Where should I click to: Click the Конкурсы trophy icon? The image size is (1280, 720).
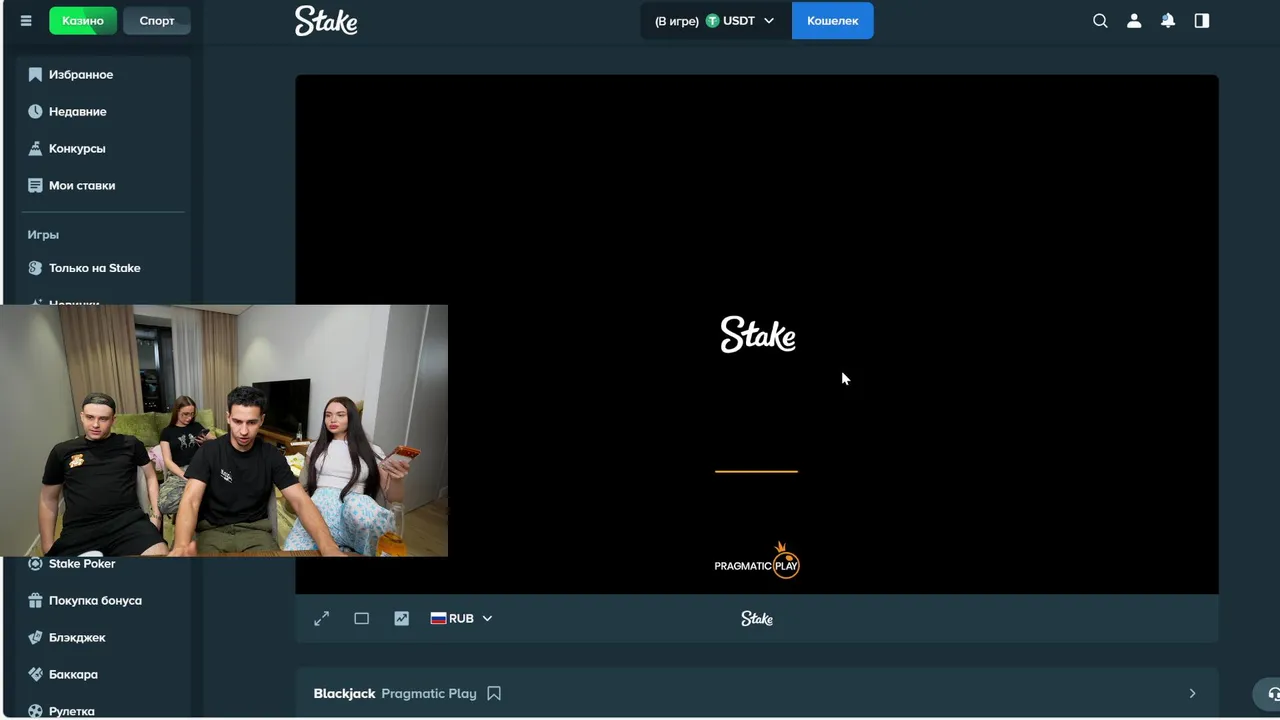pyautogui.click(x=35, y=149)
